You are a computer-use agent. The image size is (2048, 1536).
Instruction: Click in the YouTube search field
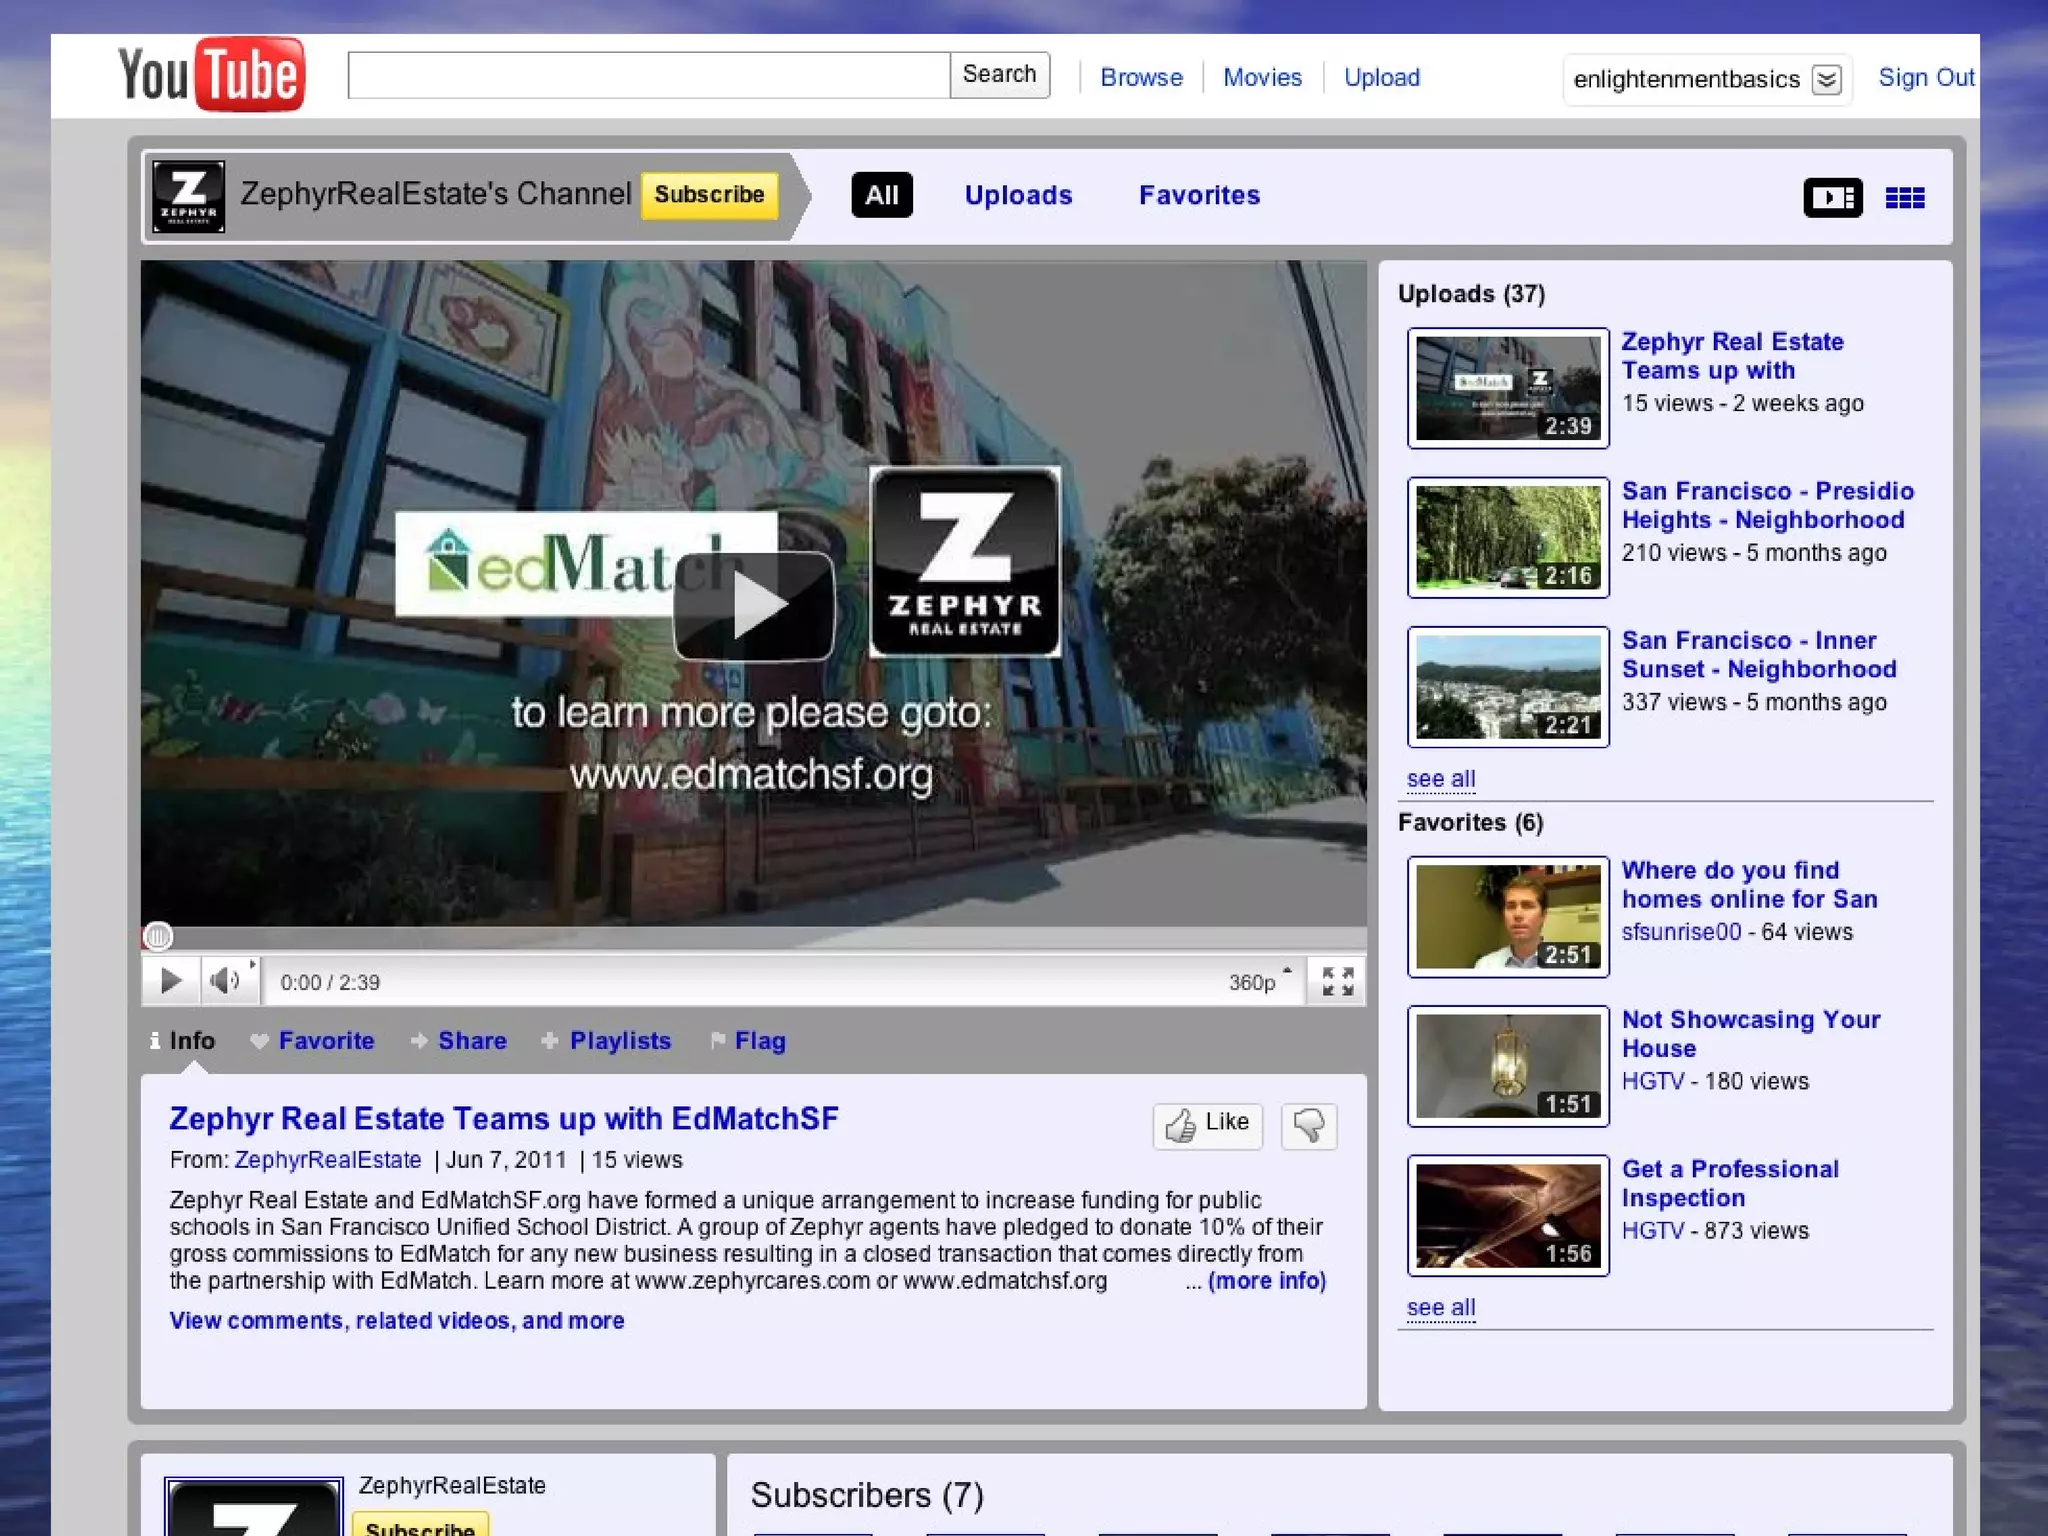click(648, 76)
